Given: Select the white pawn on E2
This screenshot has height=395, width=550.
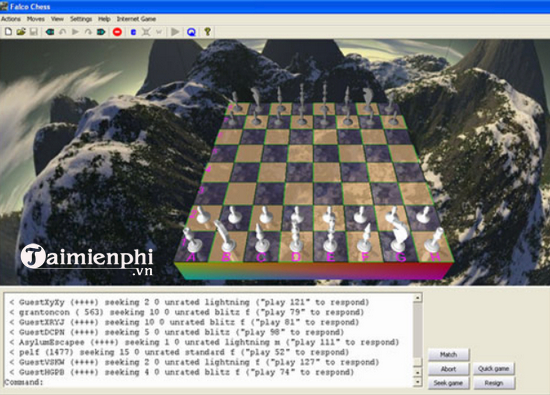Looking at the screenshot, I should click(x=329, y=215).
